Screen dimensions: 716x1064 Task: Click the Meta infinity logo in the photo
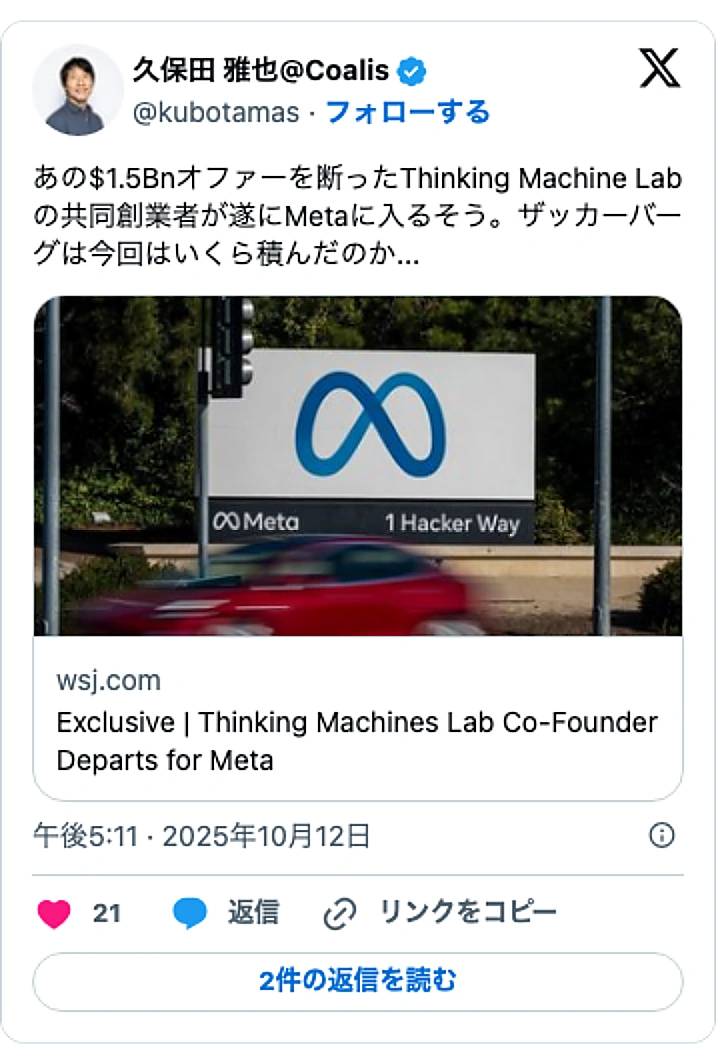[371, 424]
